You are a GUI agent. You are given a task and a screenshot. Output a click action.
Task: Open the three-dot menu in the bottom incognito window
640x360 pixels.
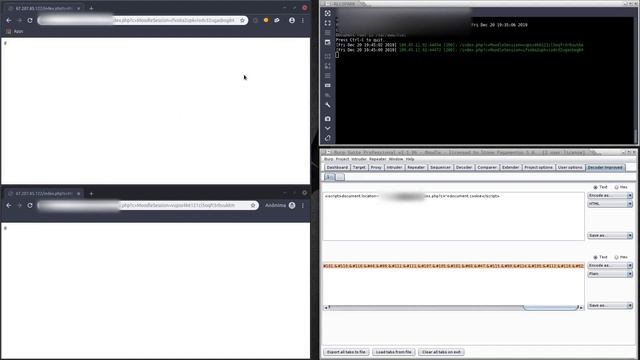[x=303, y=205]
